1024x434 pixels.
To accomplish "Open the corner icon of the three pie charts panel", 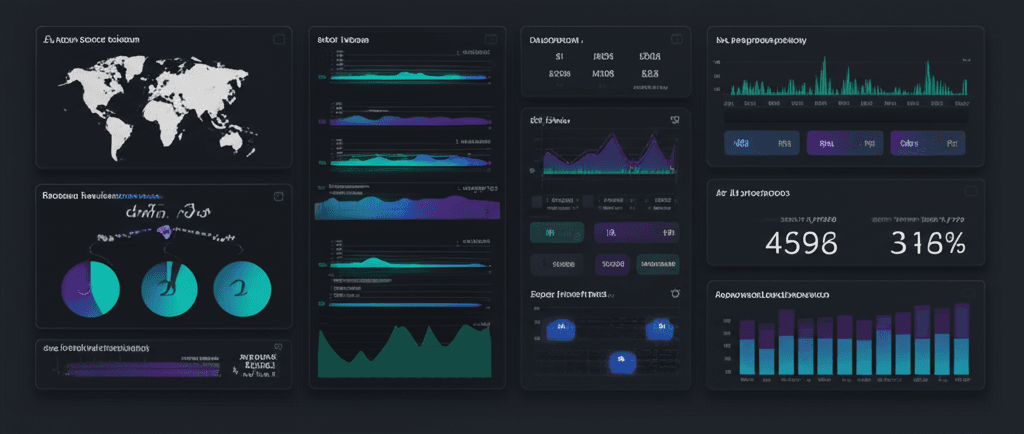I will click(278, 196).
